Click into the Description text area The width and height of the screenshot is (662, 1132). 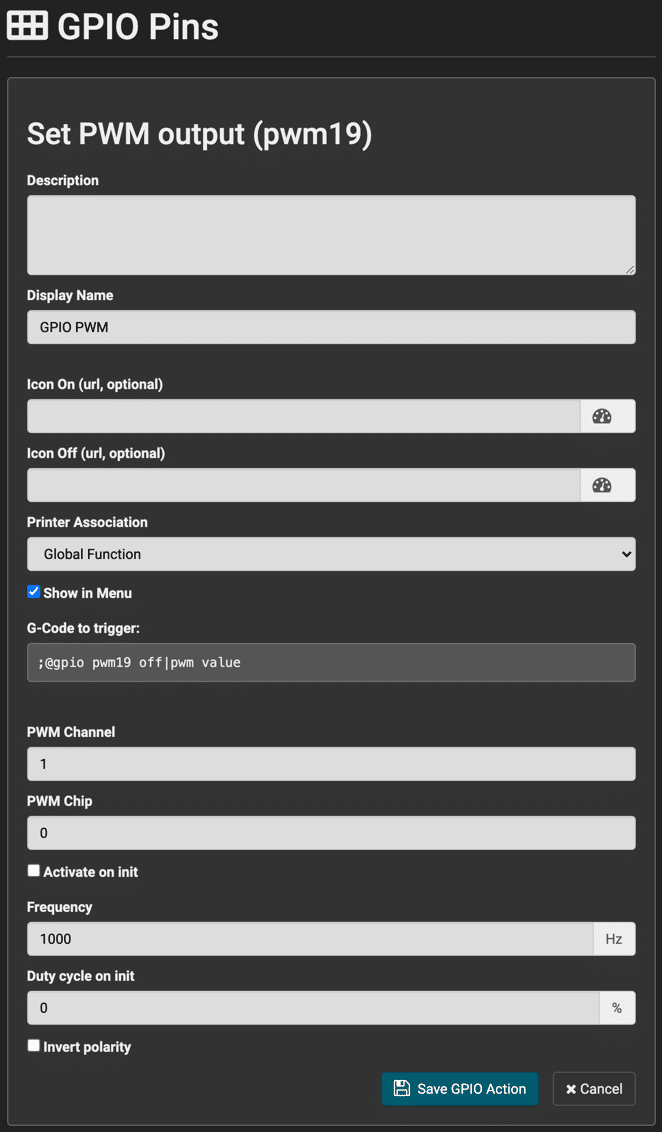[331, 235]
